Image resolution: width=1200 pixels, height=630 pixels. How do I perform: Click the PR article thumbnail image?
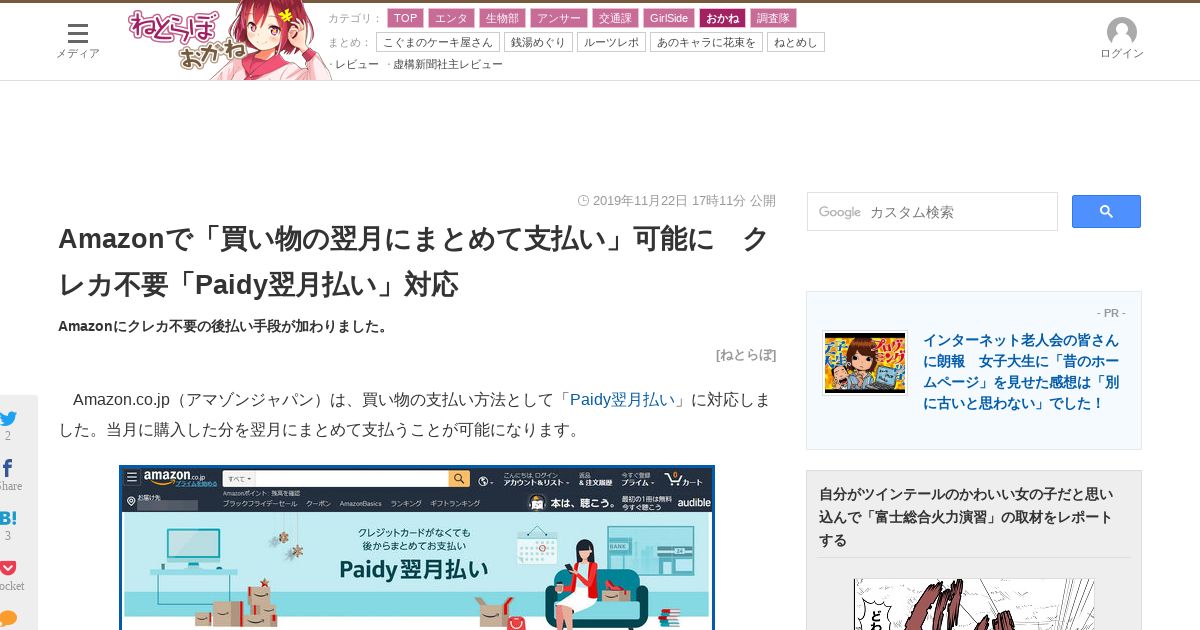865,363
